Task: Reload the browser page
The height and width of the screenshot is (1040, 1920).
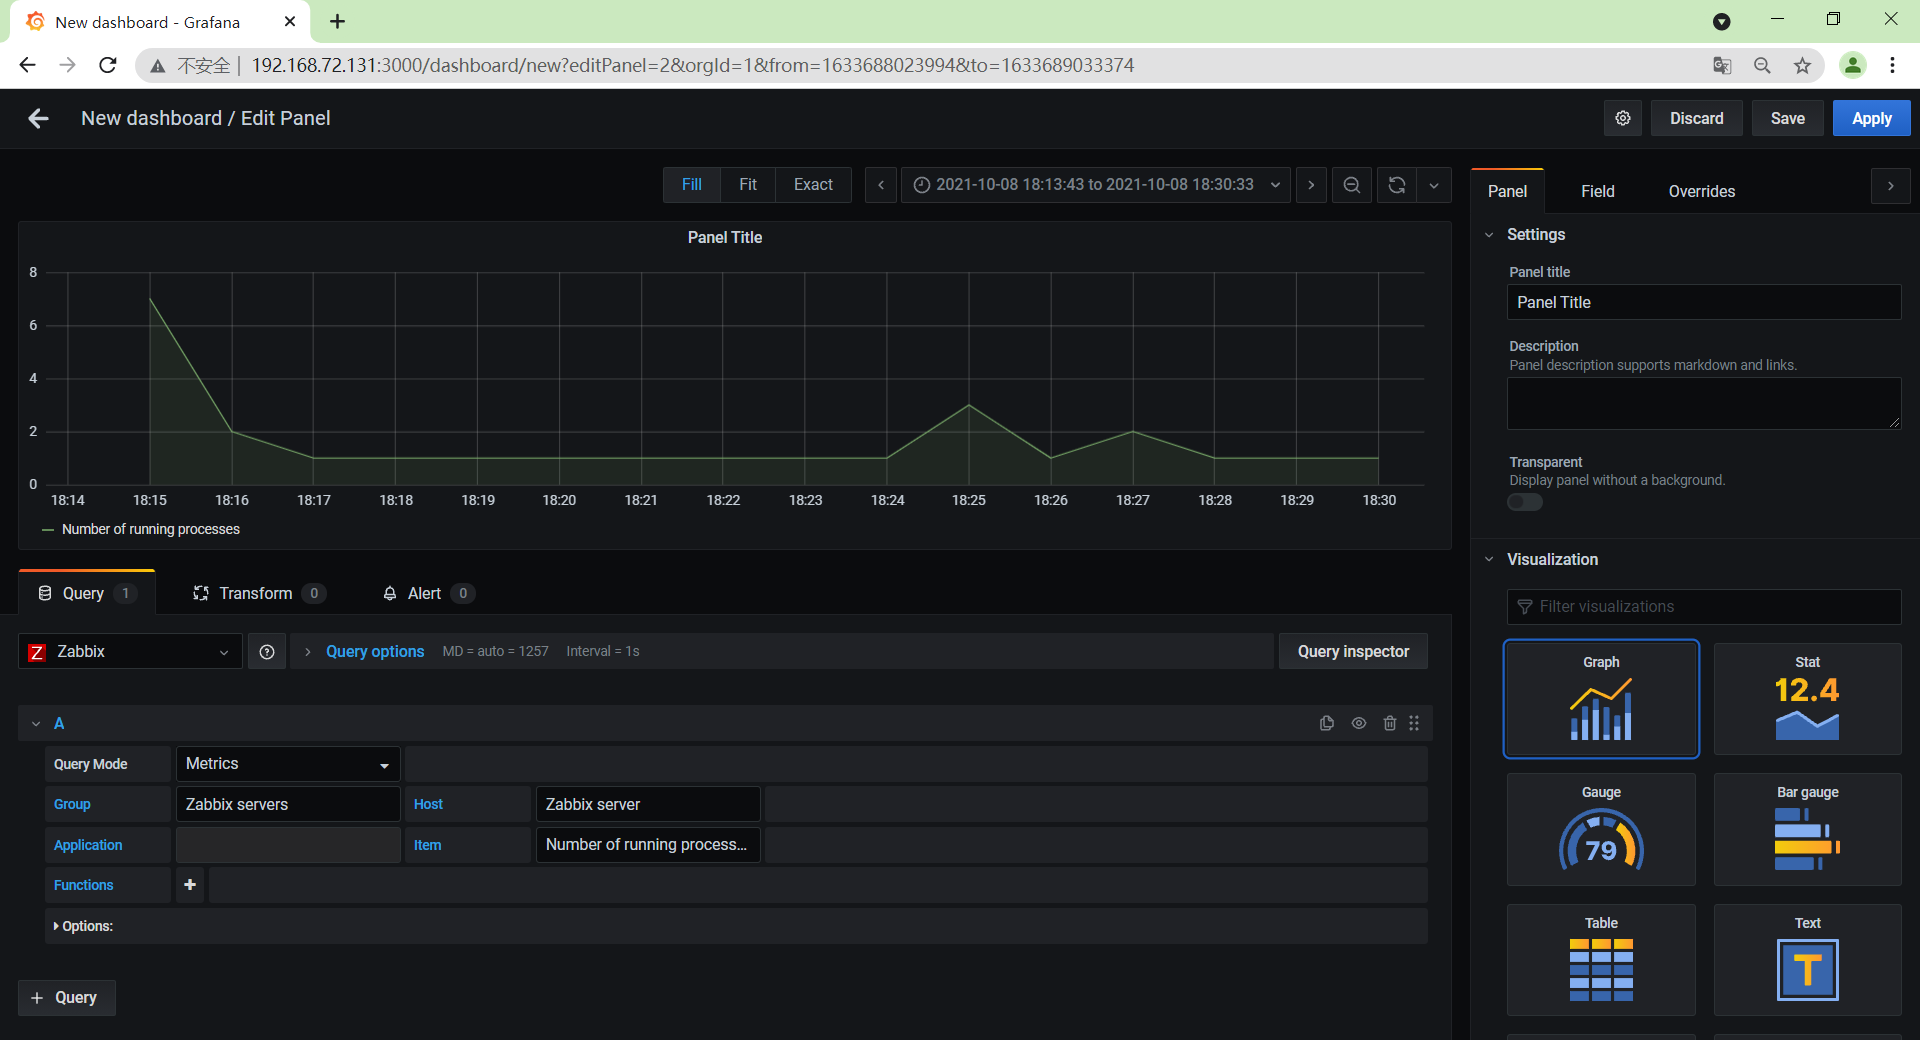Action: tap(108, 66)
